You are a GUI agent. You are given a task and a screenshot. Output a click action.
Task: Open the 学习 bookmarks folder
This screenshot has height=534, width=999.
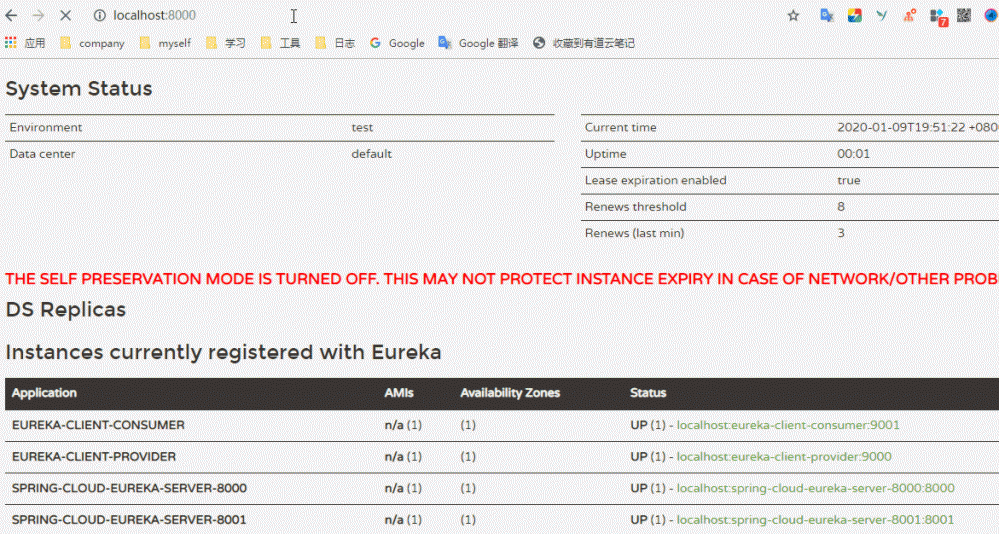point(226,43)
